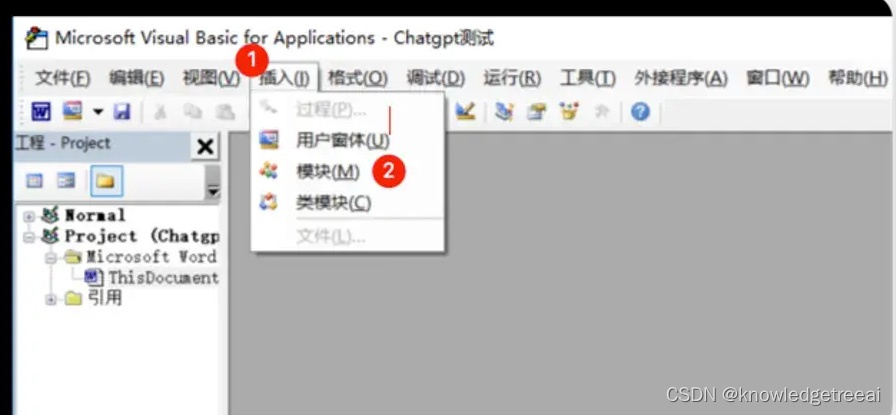Select the Microsoft Word folder item
This screenshot has height=415, width=896.
point(151,257)
